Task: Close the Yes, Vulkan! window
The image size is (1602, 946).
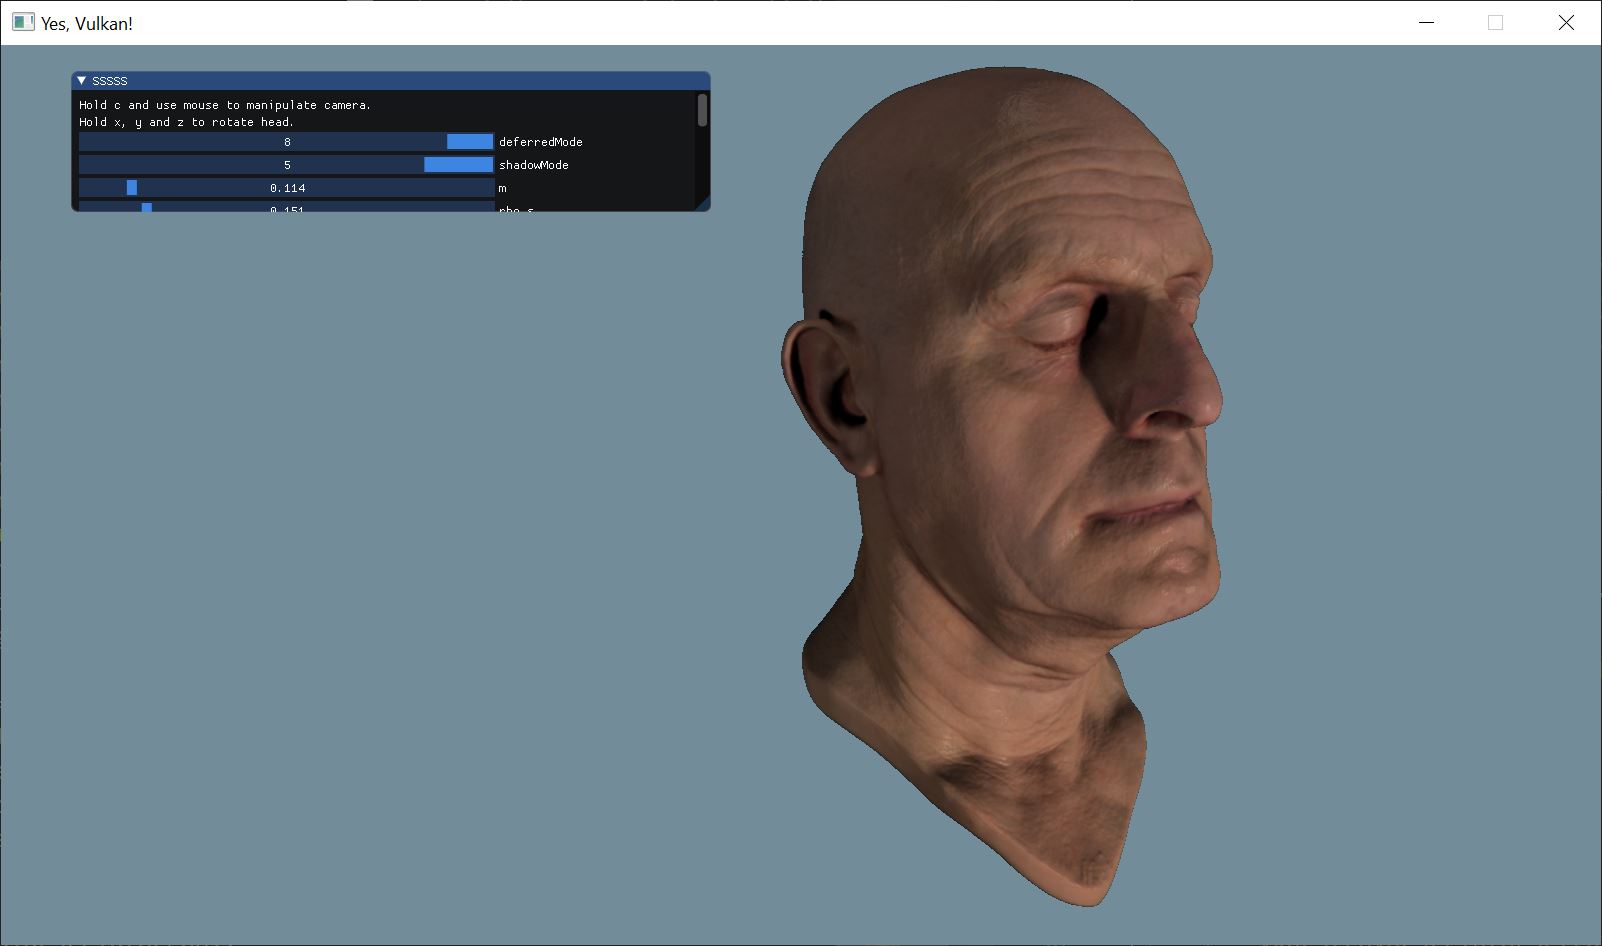Action: tap(1566, 22)
